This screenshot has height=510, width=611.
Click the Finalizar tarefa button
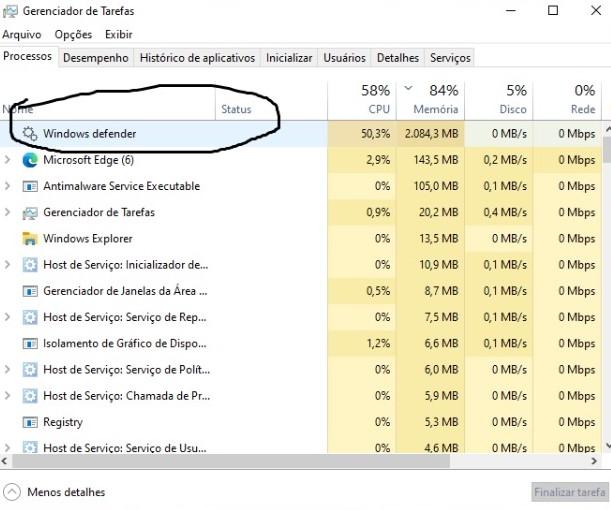570,492
